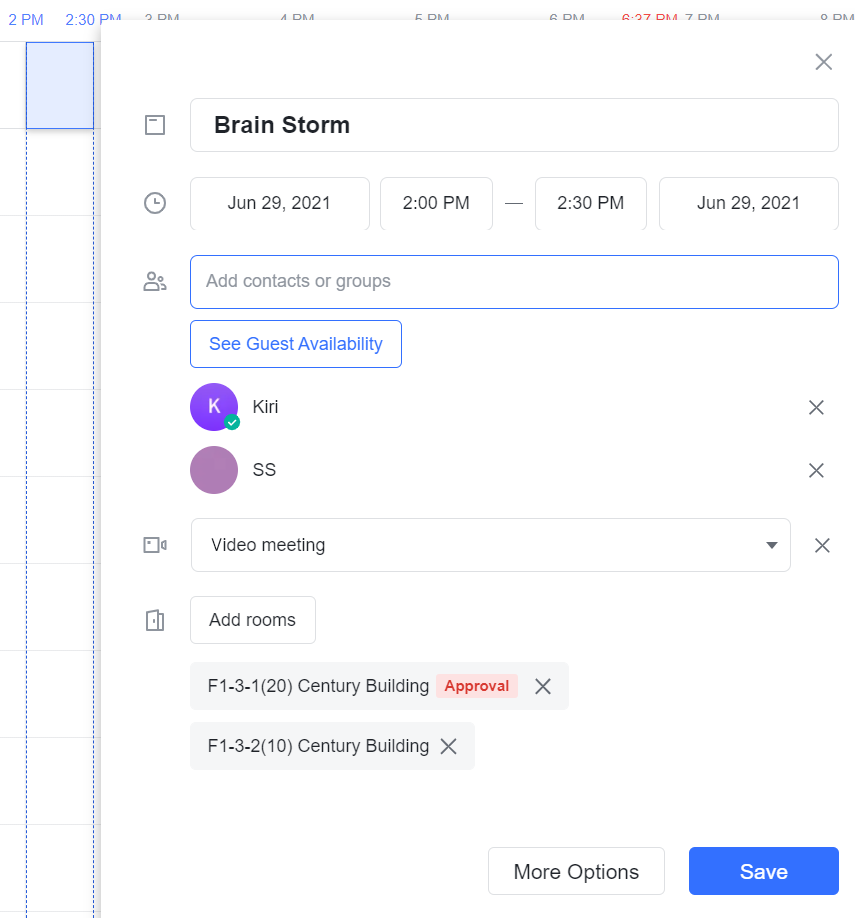Select the highlighted 2 PM calendar slot

pyautogui.click(x=60, y=86)
